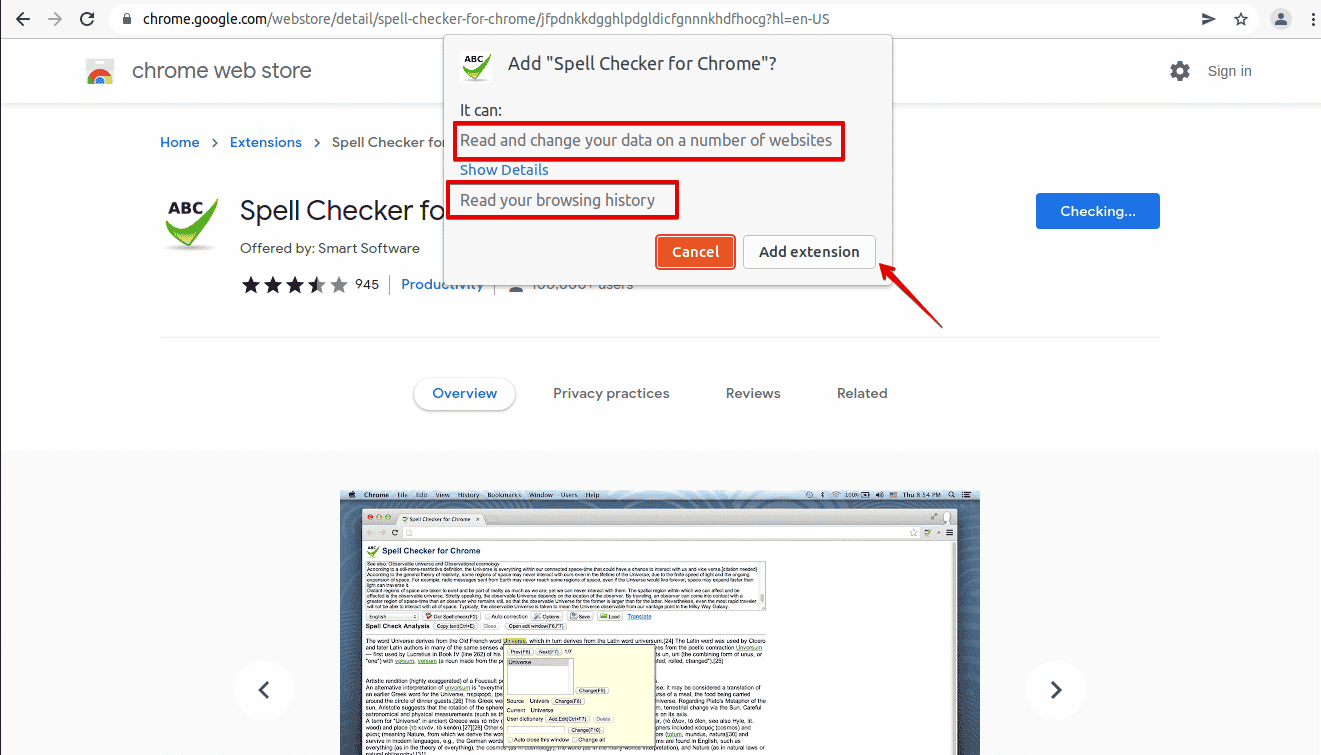The width and height of the screenshot is (1321, 755).
Task: Open the Chrome profile avatar icon
Action: (1280, 19)
